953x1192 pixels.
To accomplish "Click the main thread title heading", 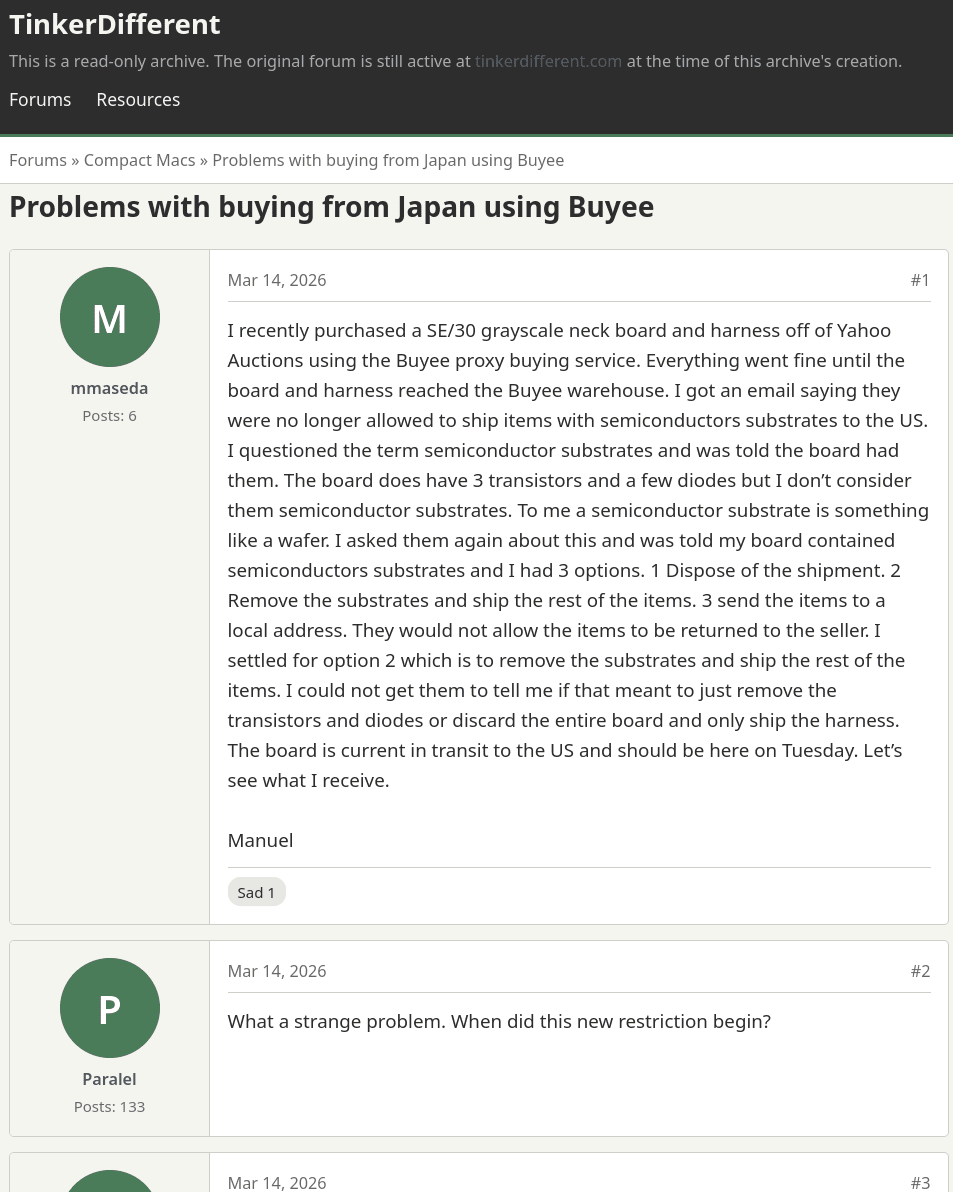I will [331, 207].
